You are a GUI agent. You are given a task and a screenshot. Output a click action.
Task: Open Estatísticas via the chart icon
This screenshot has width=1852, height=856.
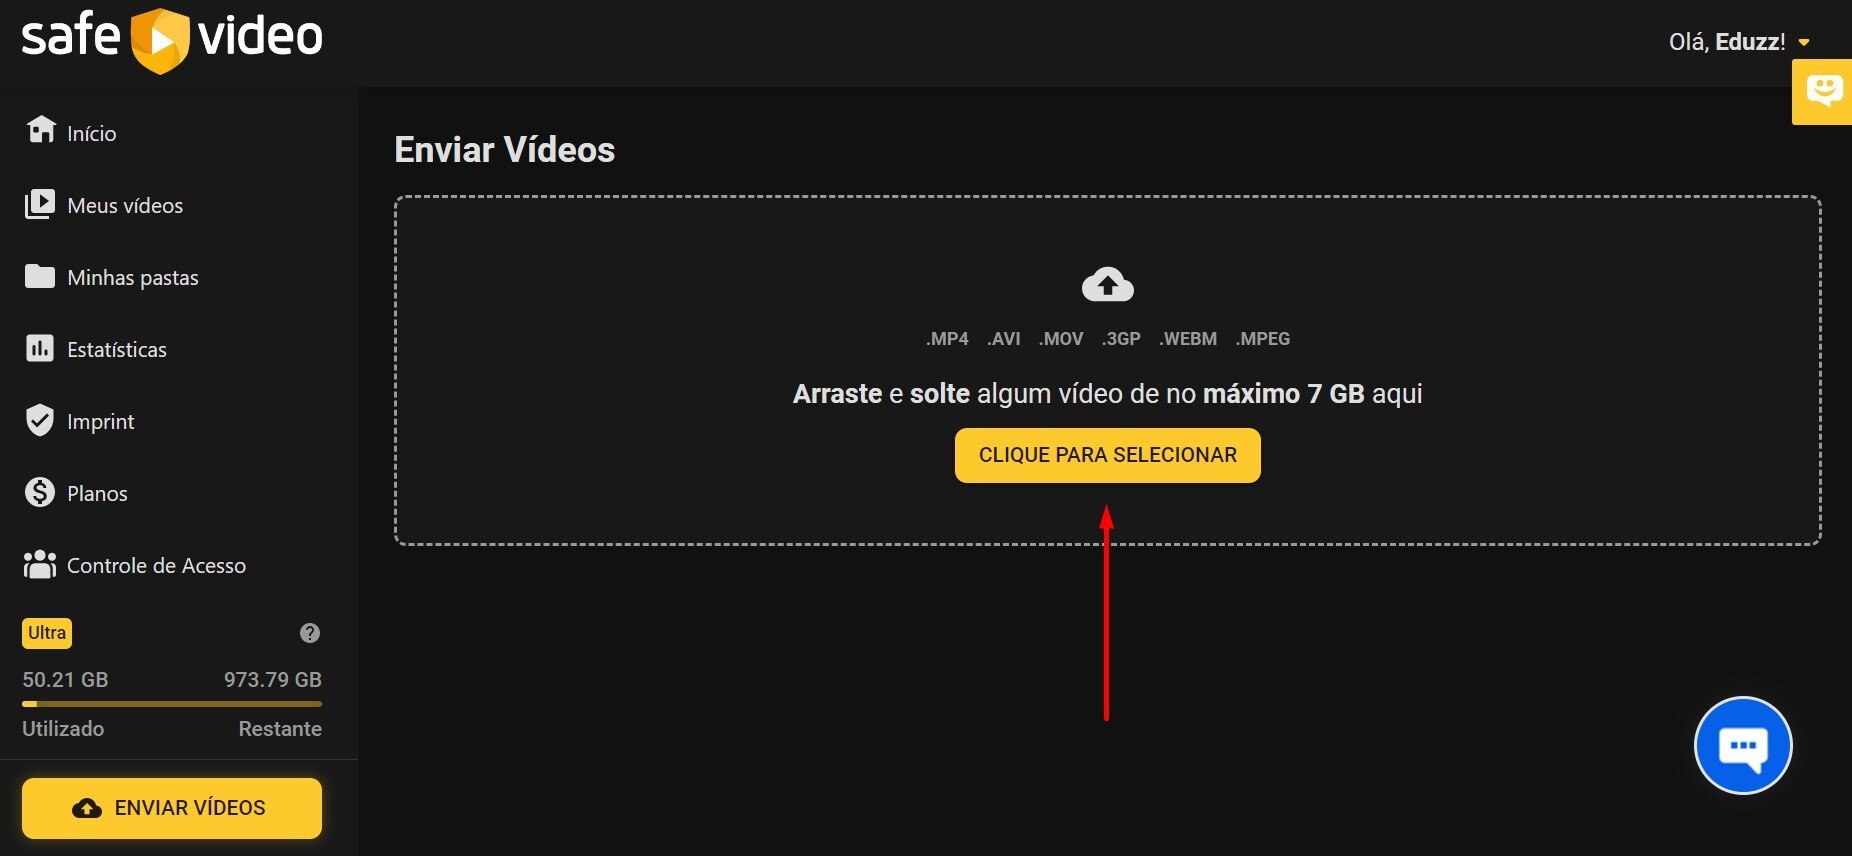click(x=40, y=348)
